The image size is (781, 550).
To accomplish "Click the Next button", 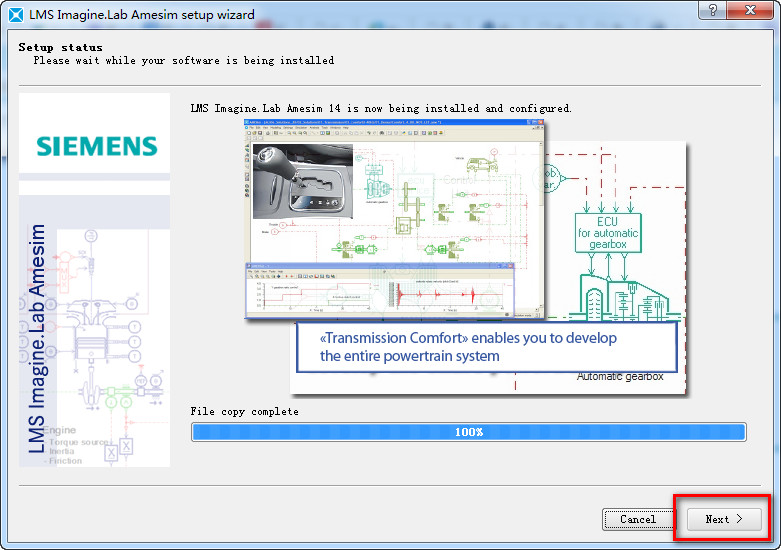I will click(724, 519).
